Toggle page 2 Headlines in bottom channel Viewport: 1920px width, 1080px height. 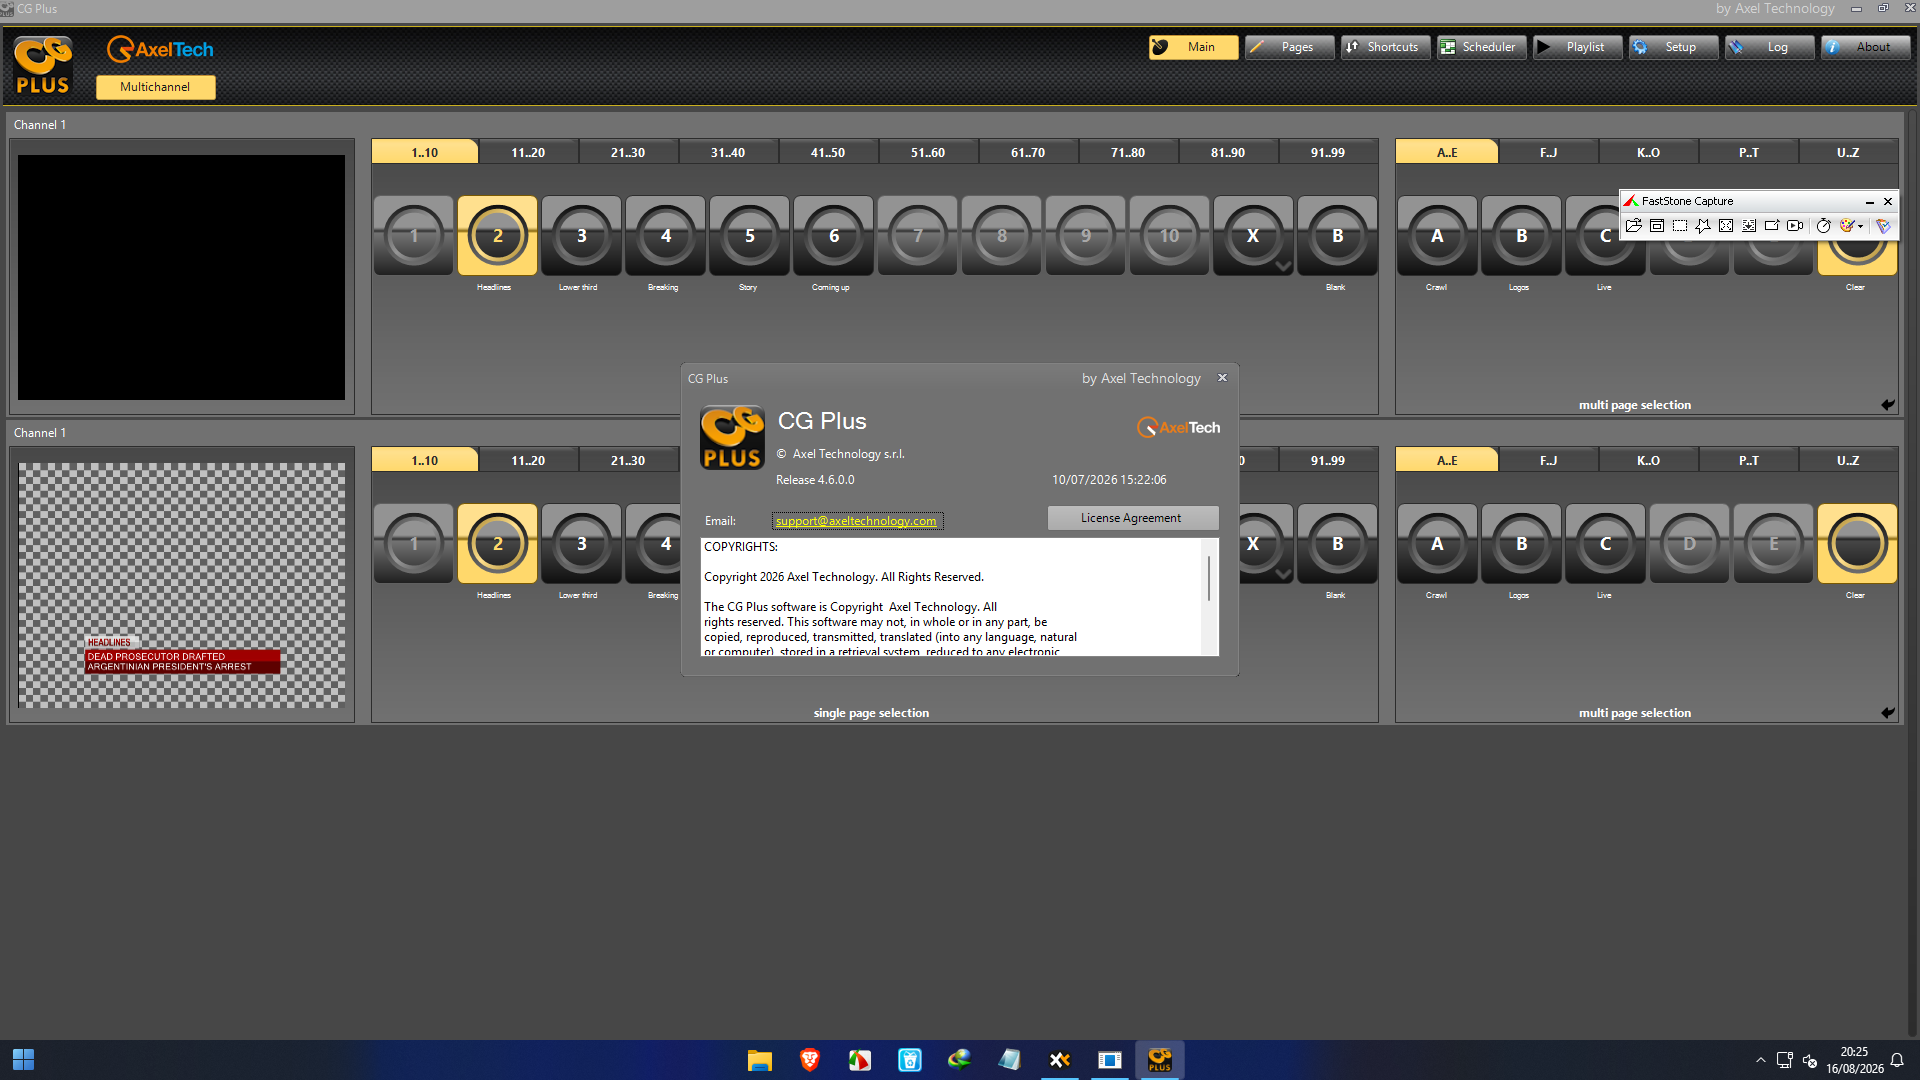497,544
